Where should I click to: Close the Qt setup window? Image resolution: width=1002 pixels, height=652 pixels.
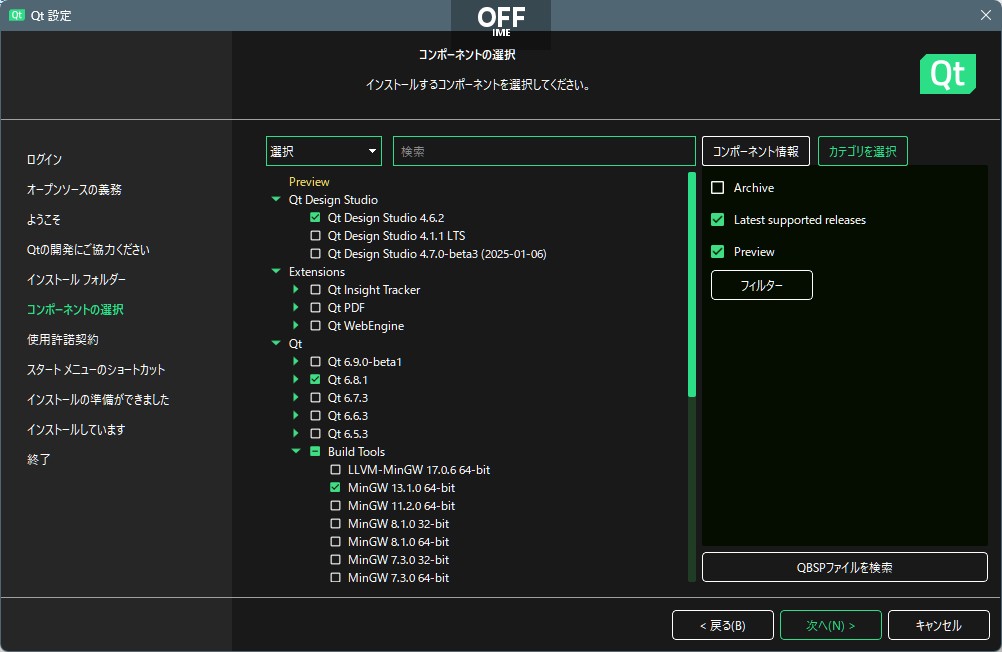point(985,15)
